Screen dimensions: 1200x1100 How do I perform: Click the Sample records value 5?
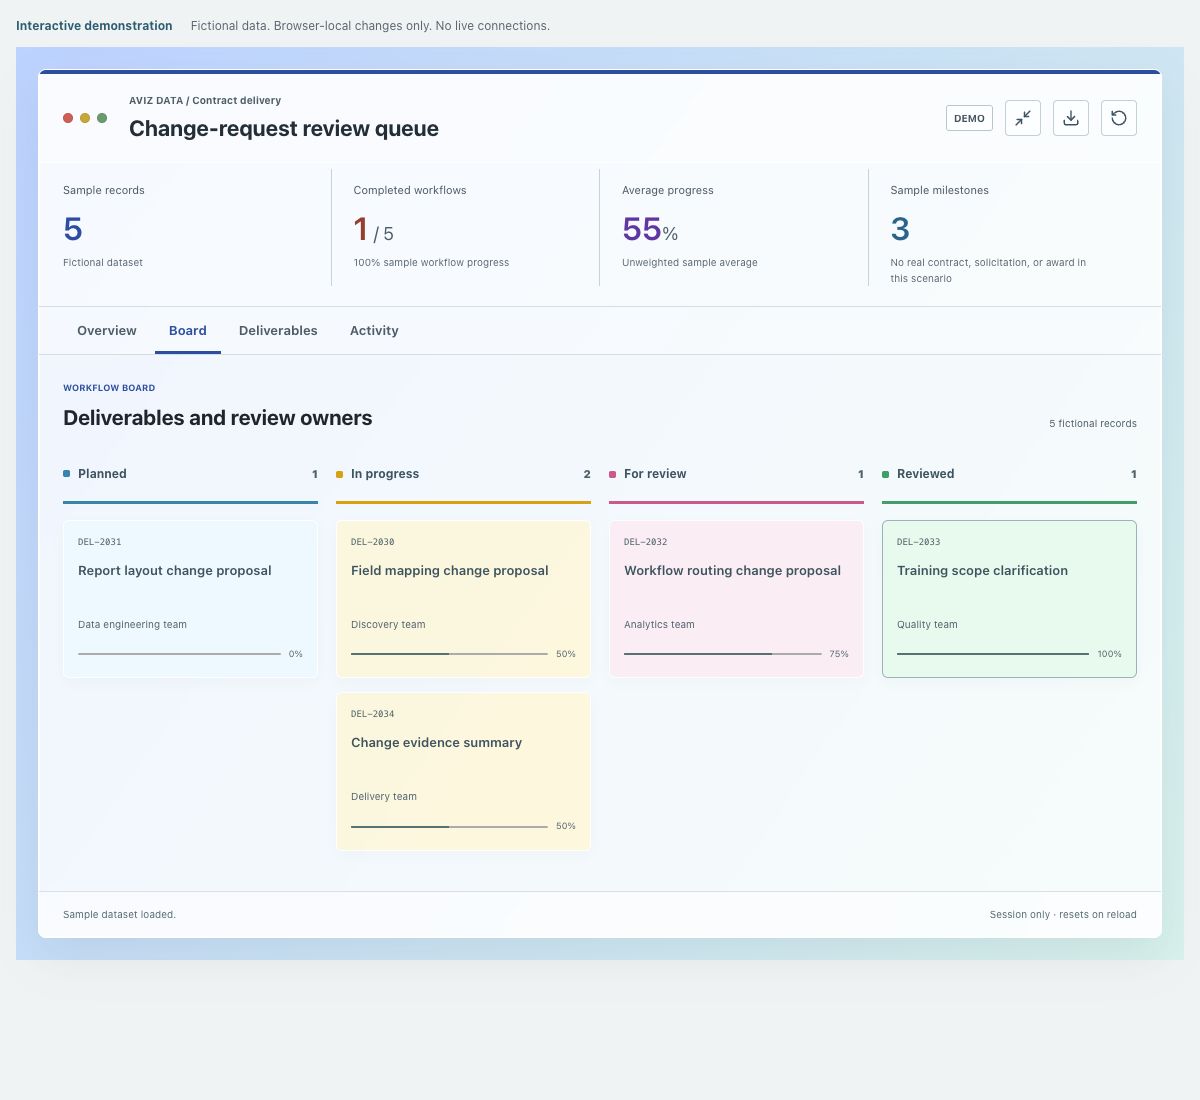pyautogui.click(x=73, y=229)
